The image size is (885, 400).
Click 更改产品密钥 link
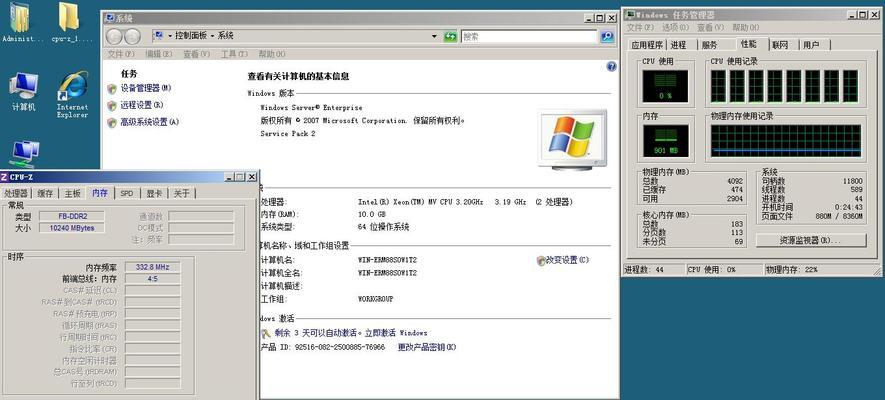coord(427,348)
